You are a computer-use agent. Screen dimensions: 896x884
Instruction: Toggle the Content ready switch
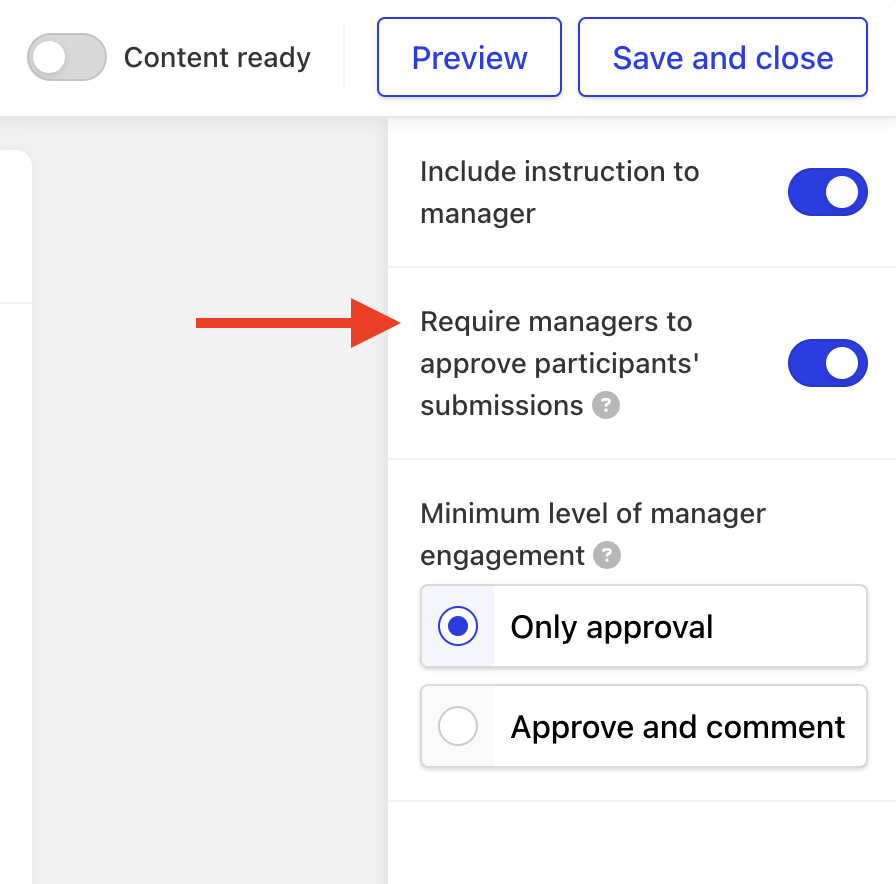(67, 57)
